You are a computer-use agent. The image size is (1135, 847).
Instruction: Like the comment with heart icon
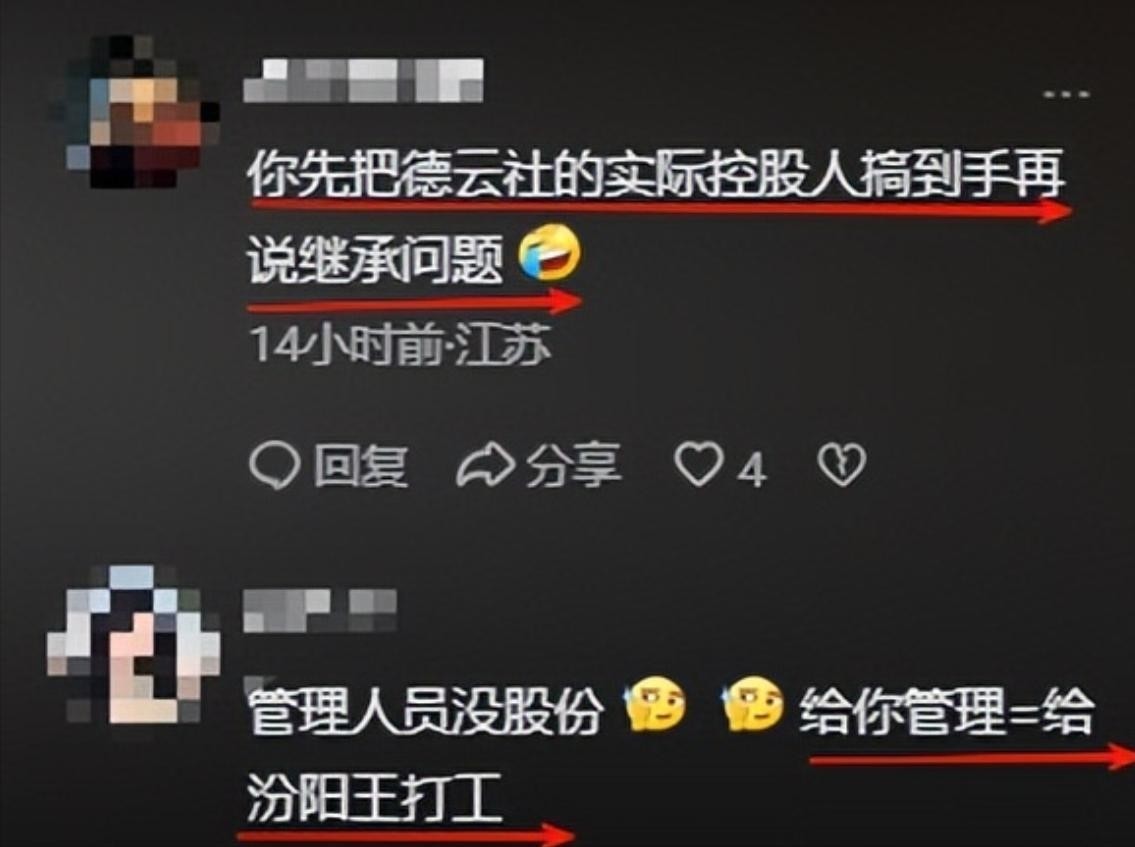click(699, 464)
